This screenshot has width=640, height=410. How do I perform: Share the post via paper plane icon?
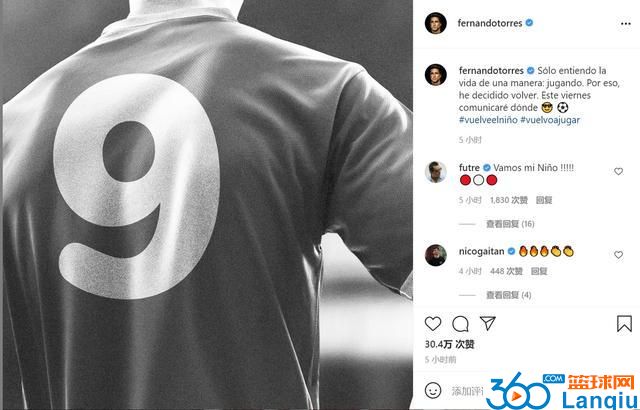[488, 323]
